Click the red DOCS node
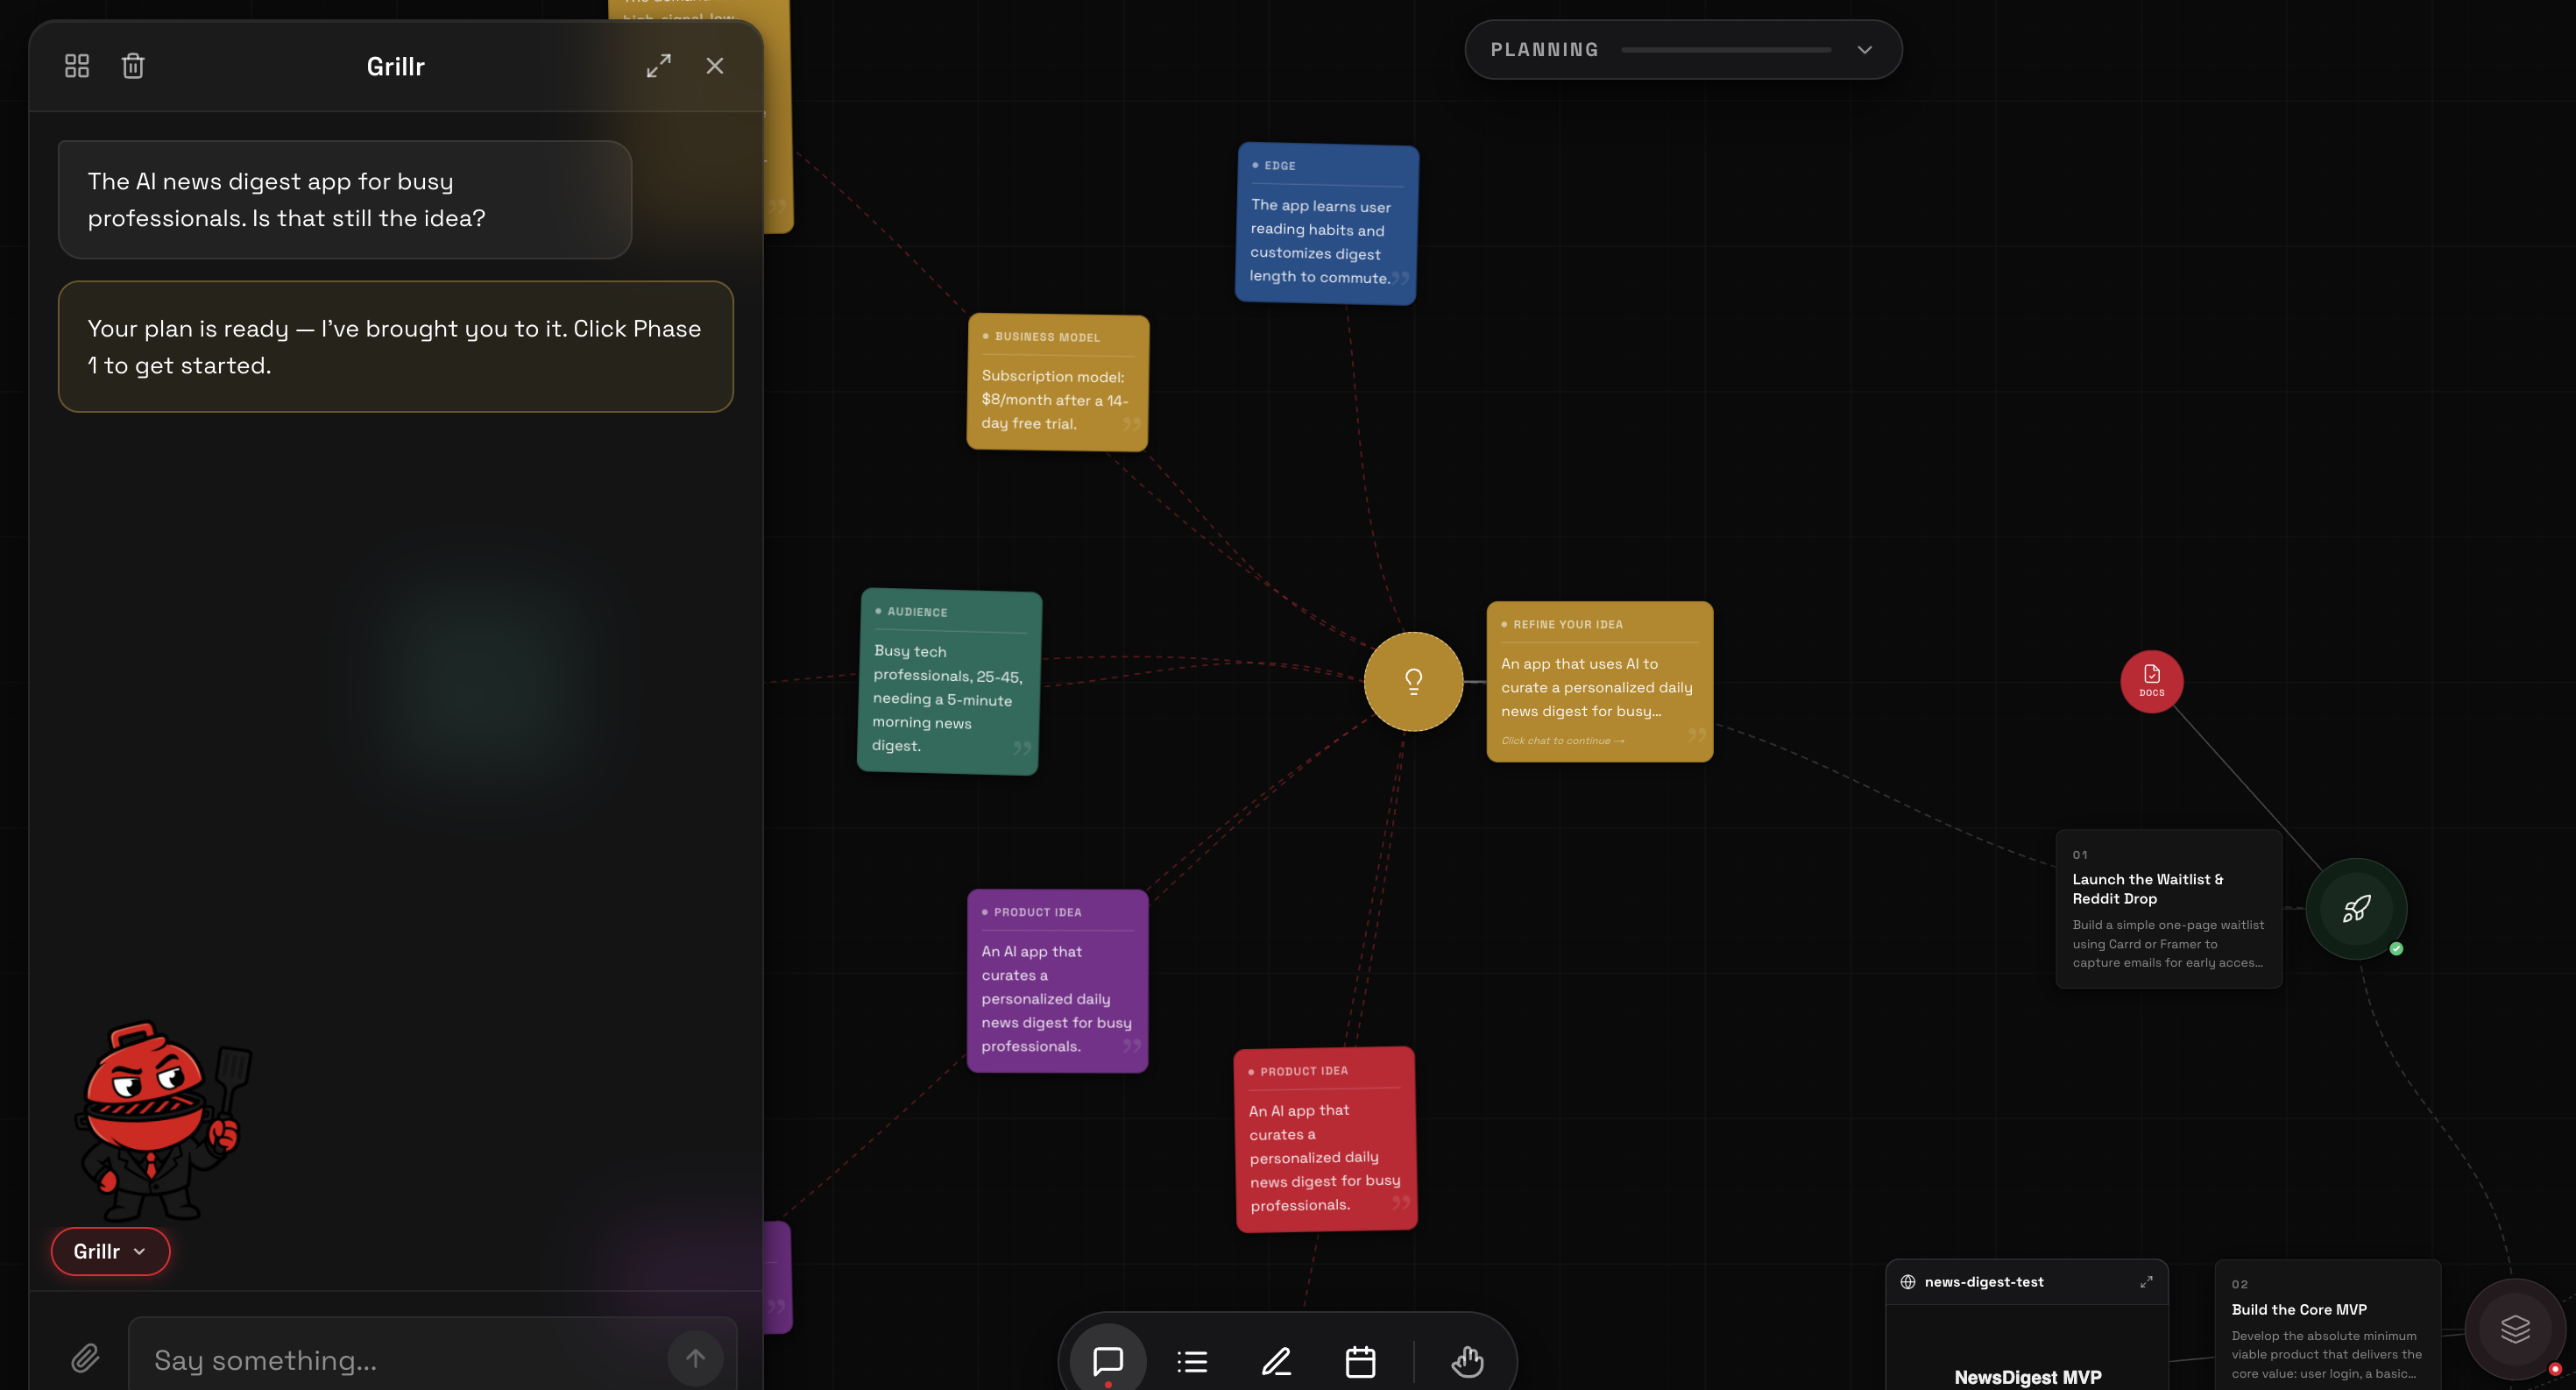The width and height of the screenshot is (2576, 1390). (x=2152, y=682)
